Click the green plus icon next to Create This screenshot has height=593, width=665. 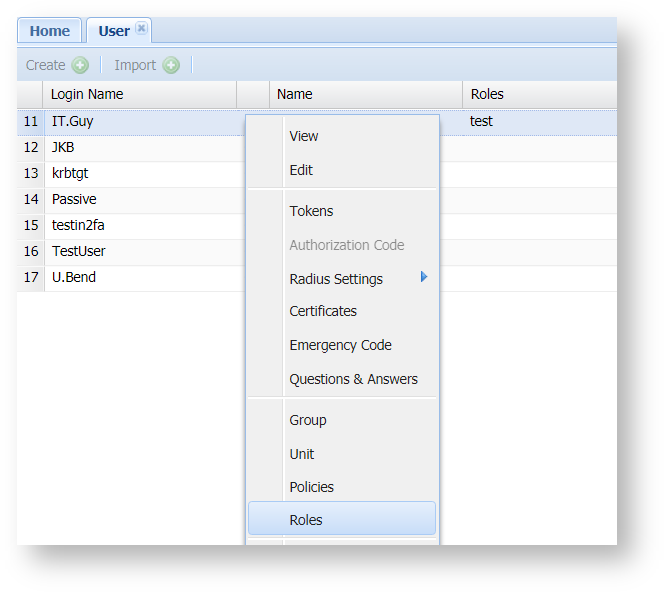point(80,66)
